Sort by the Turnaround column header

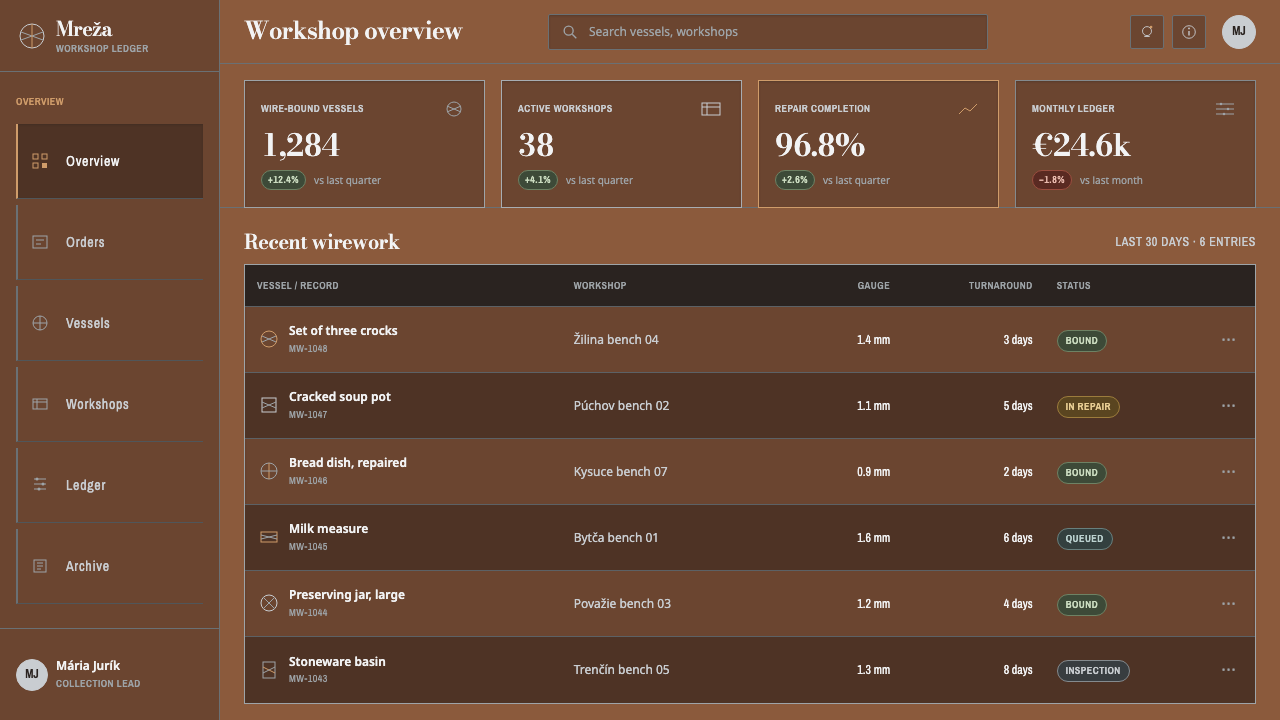[x=1000, y=286]
